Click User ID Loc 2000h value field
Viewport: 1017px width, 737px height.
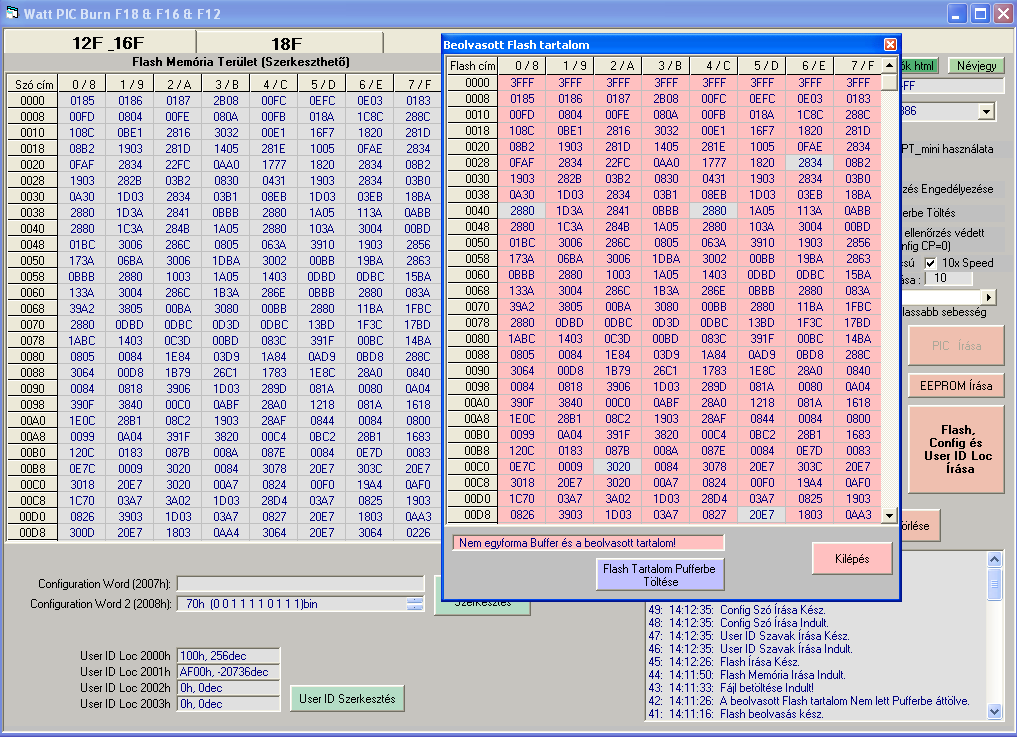pos(228,656)
